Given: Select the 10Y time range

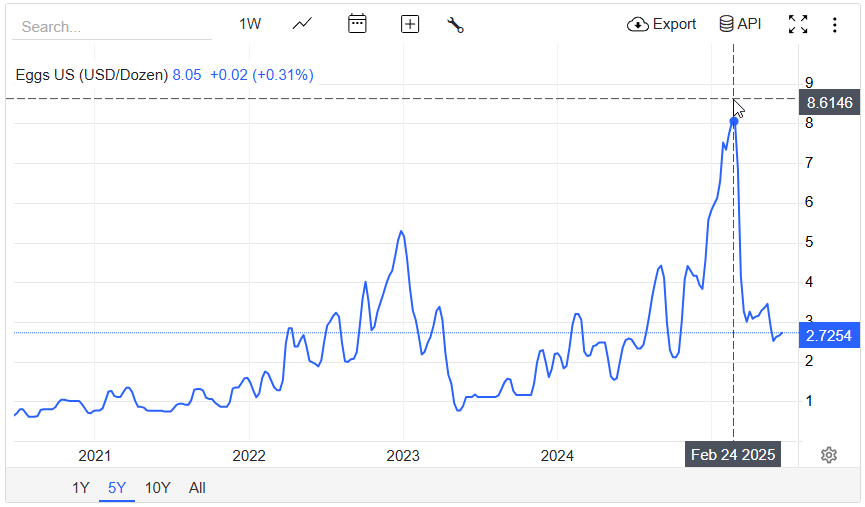Looking at the screenshot, I should click(157, 488).
